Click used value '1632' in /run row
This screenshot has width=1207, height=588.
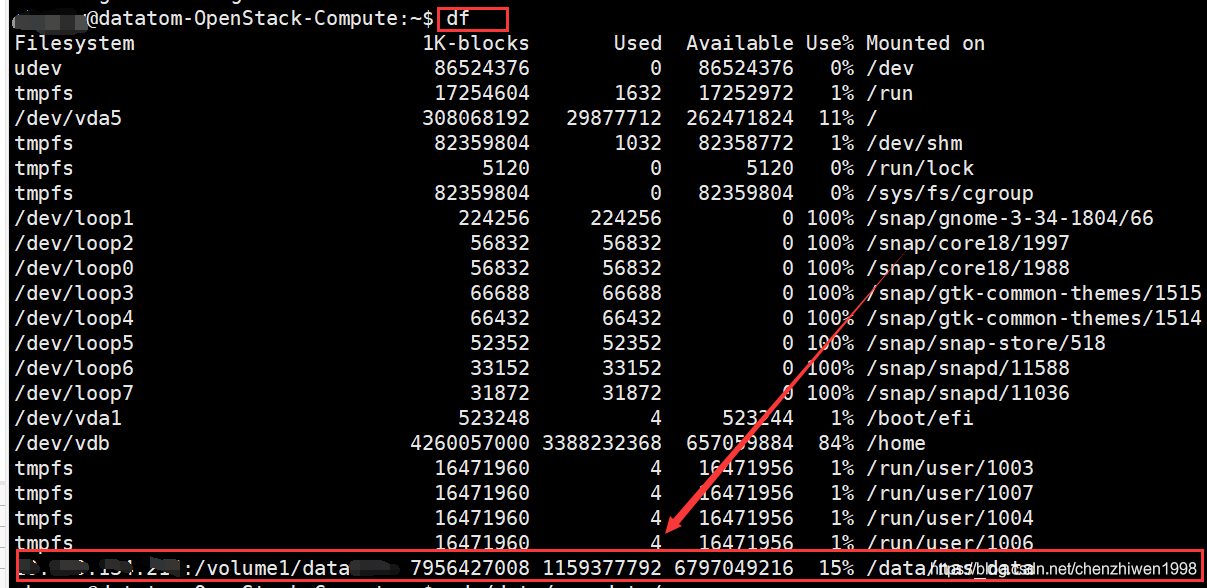[x=638, y=93]
